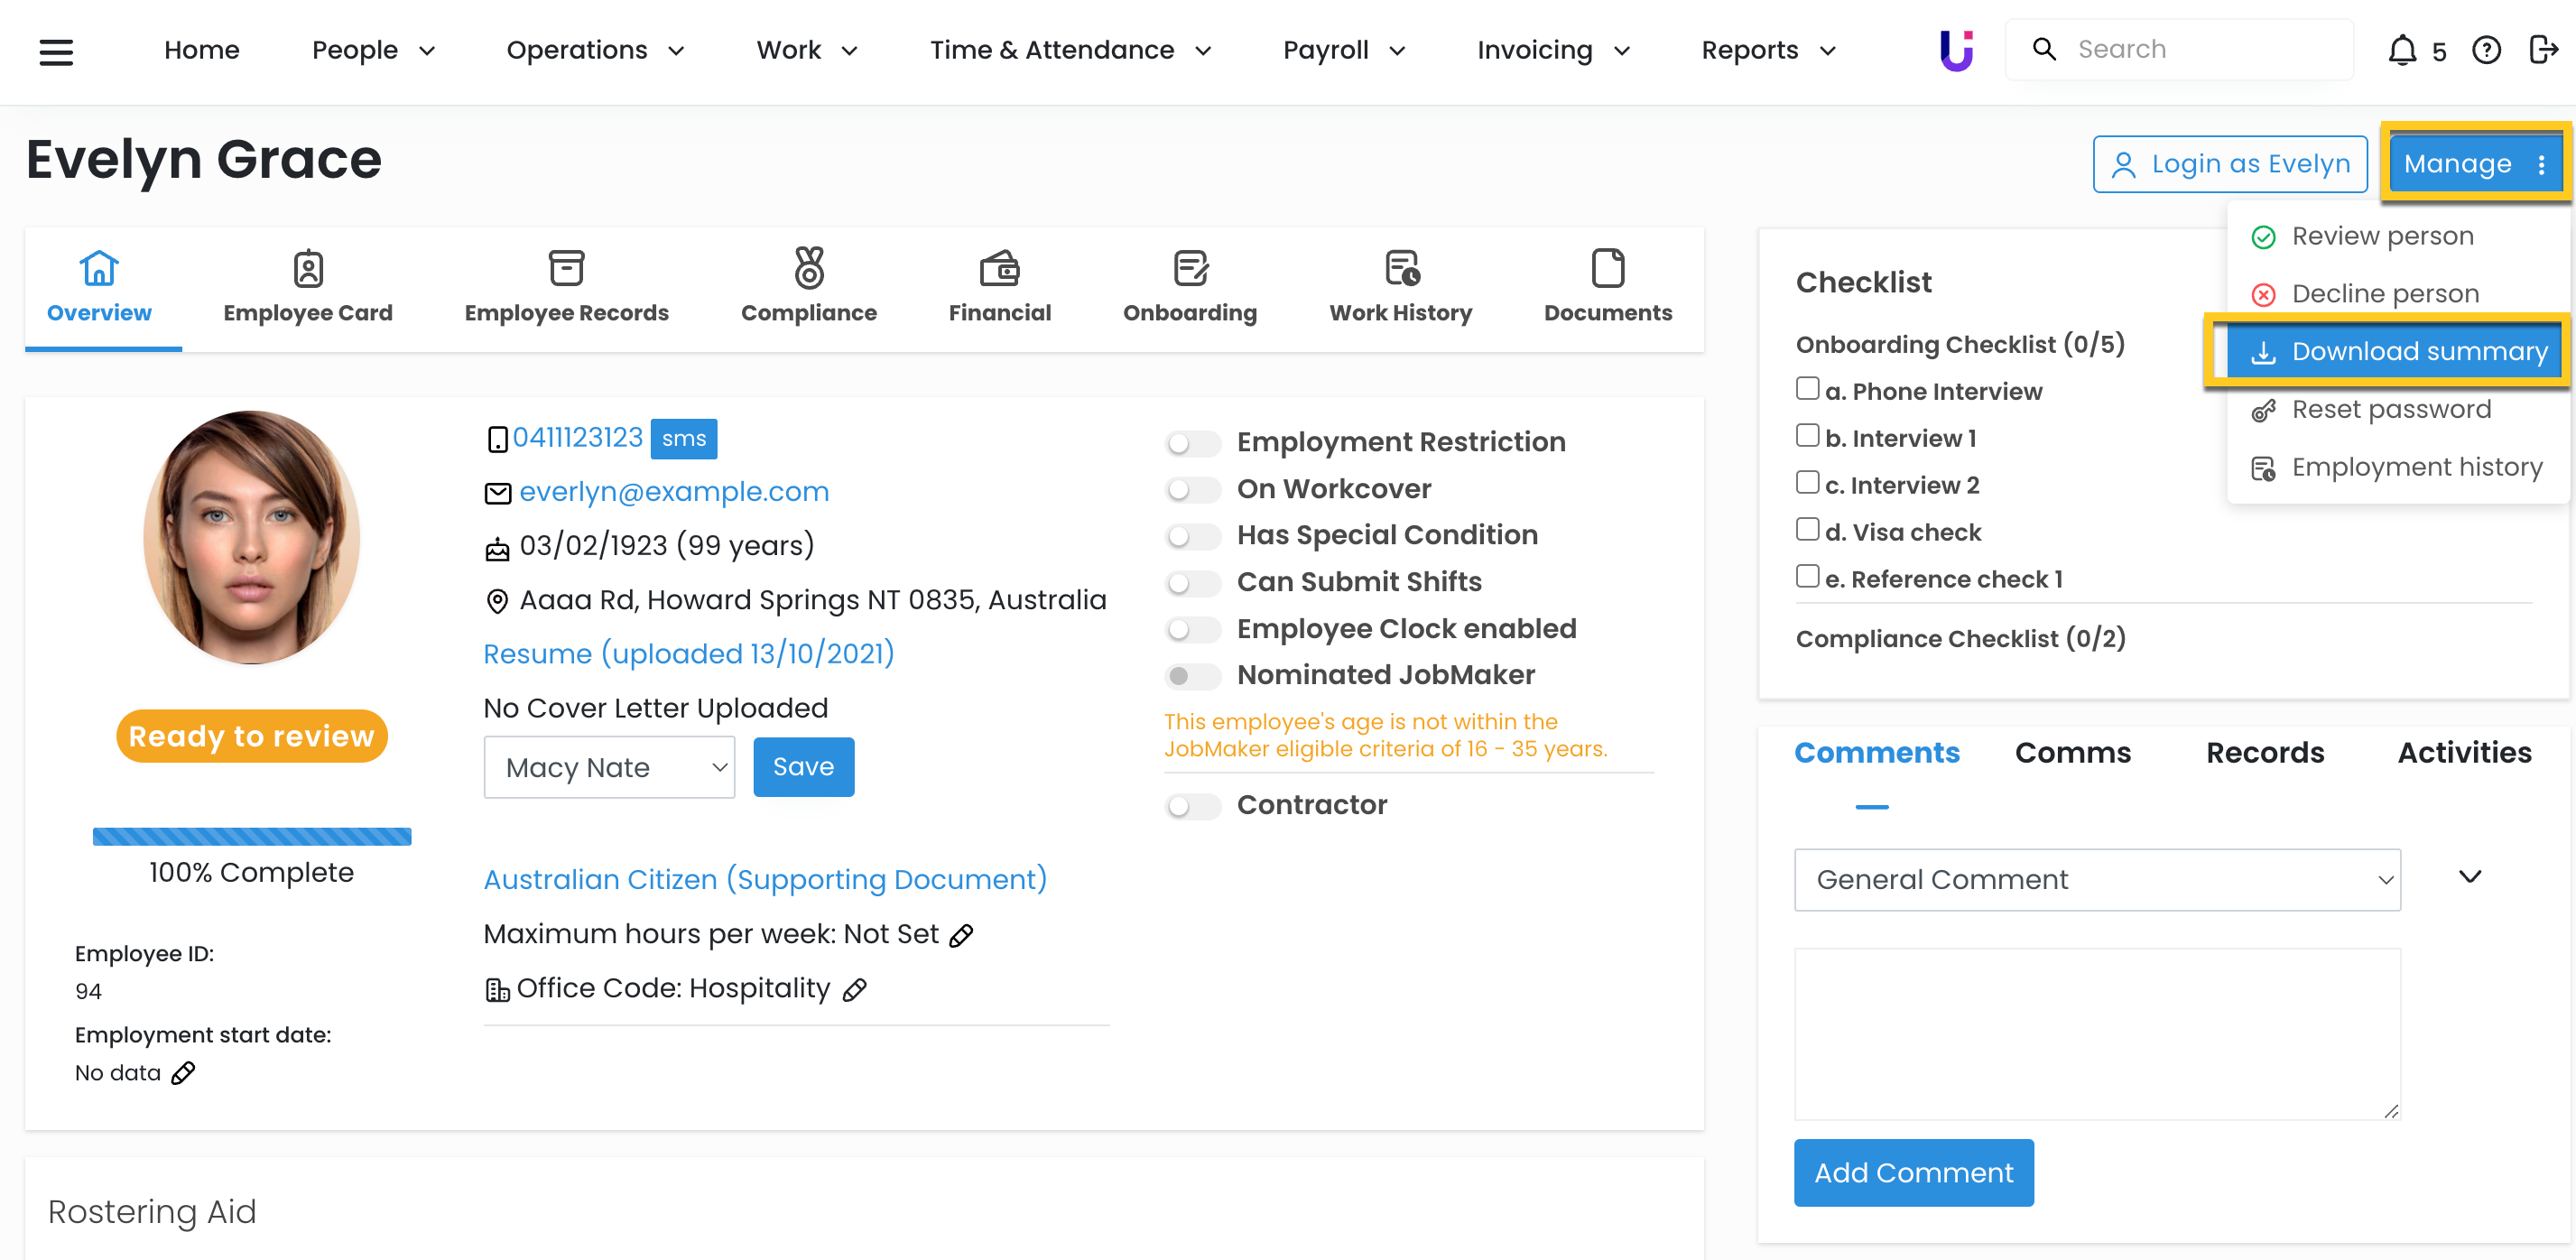Open the Resume uploaded link
The image size is (2576, 1260).
688,653
